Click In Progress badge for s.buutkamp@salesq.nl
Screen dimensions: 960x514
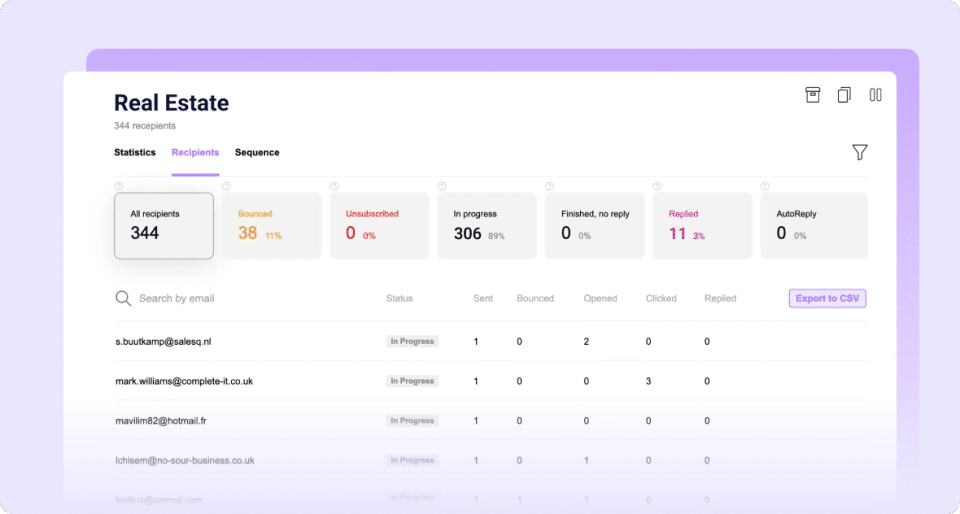412,341
